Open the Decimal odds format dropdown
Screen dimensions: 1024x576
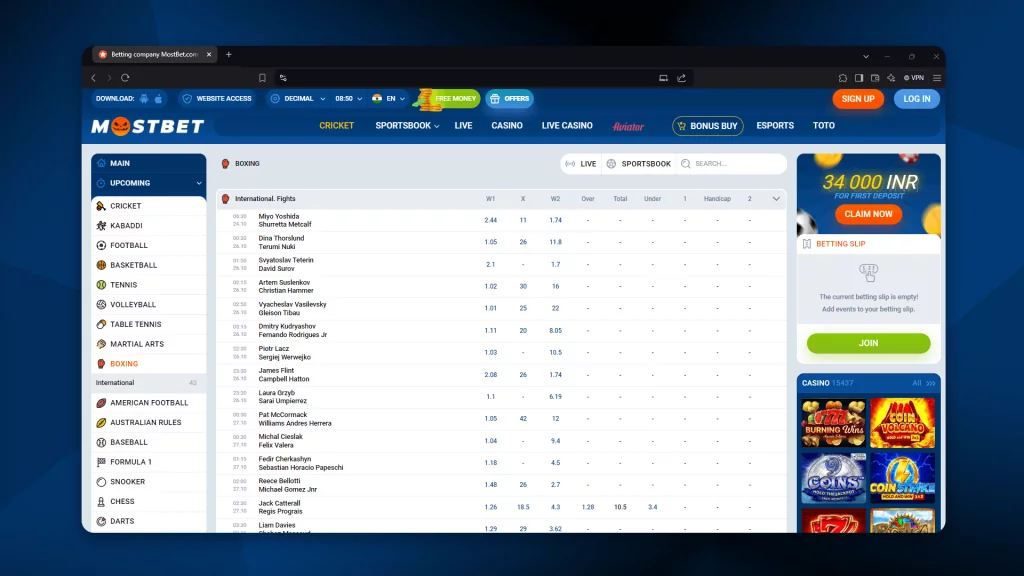[x=298, y=99]
